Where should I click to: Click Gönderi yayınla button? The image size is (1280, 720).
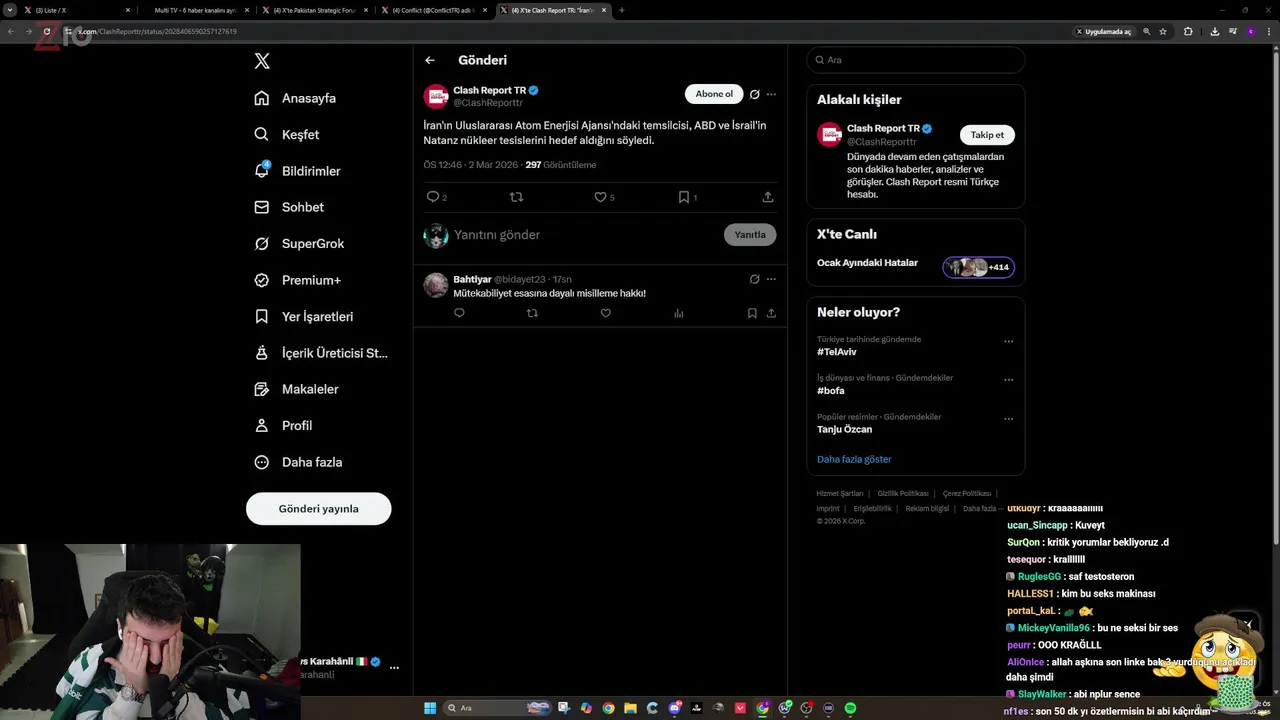tap(318, 508)
